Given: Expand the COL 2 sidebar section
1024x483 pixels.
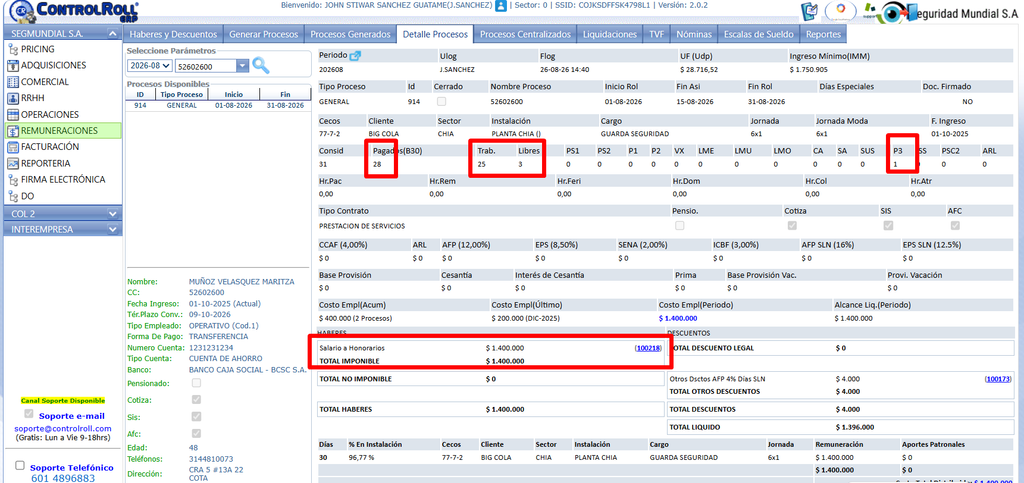Looking at the screenshot, I should tap(63, 213).
